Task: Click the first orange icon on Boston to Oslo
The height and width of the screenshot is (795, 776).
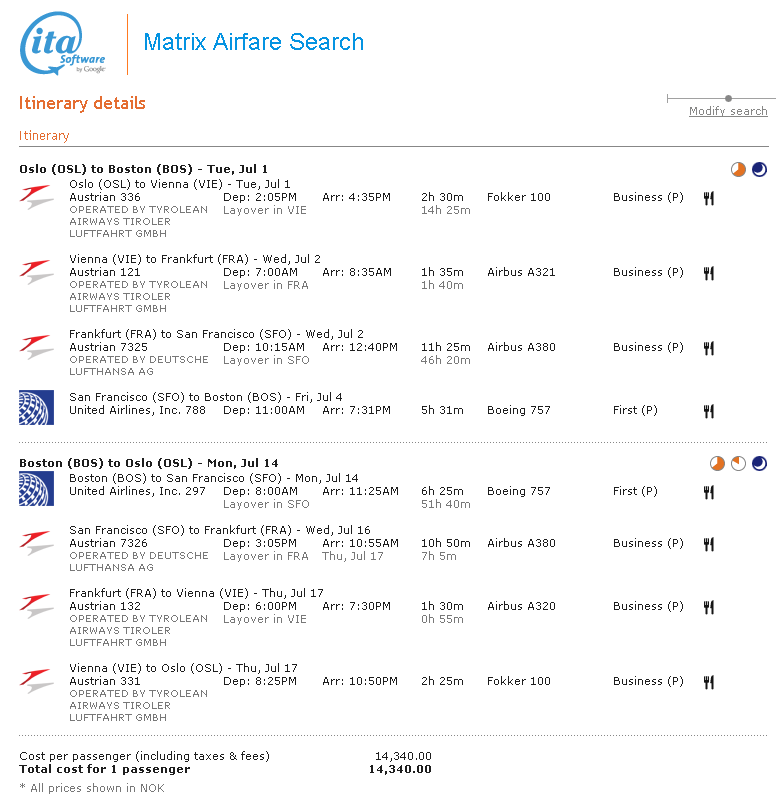Action: 717,464
